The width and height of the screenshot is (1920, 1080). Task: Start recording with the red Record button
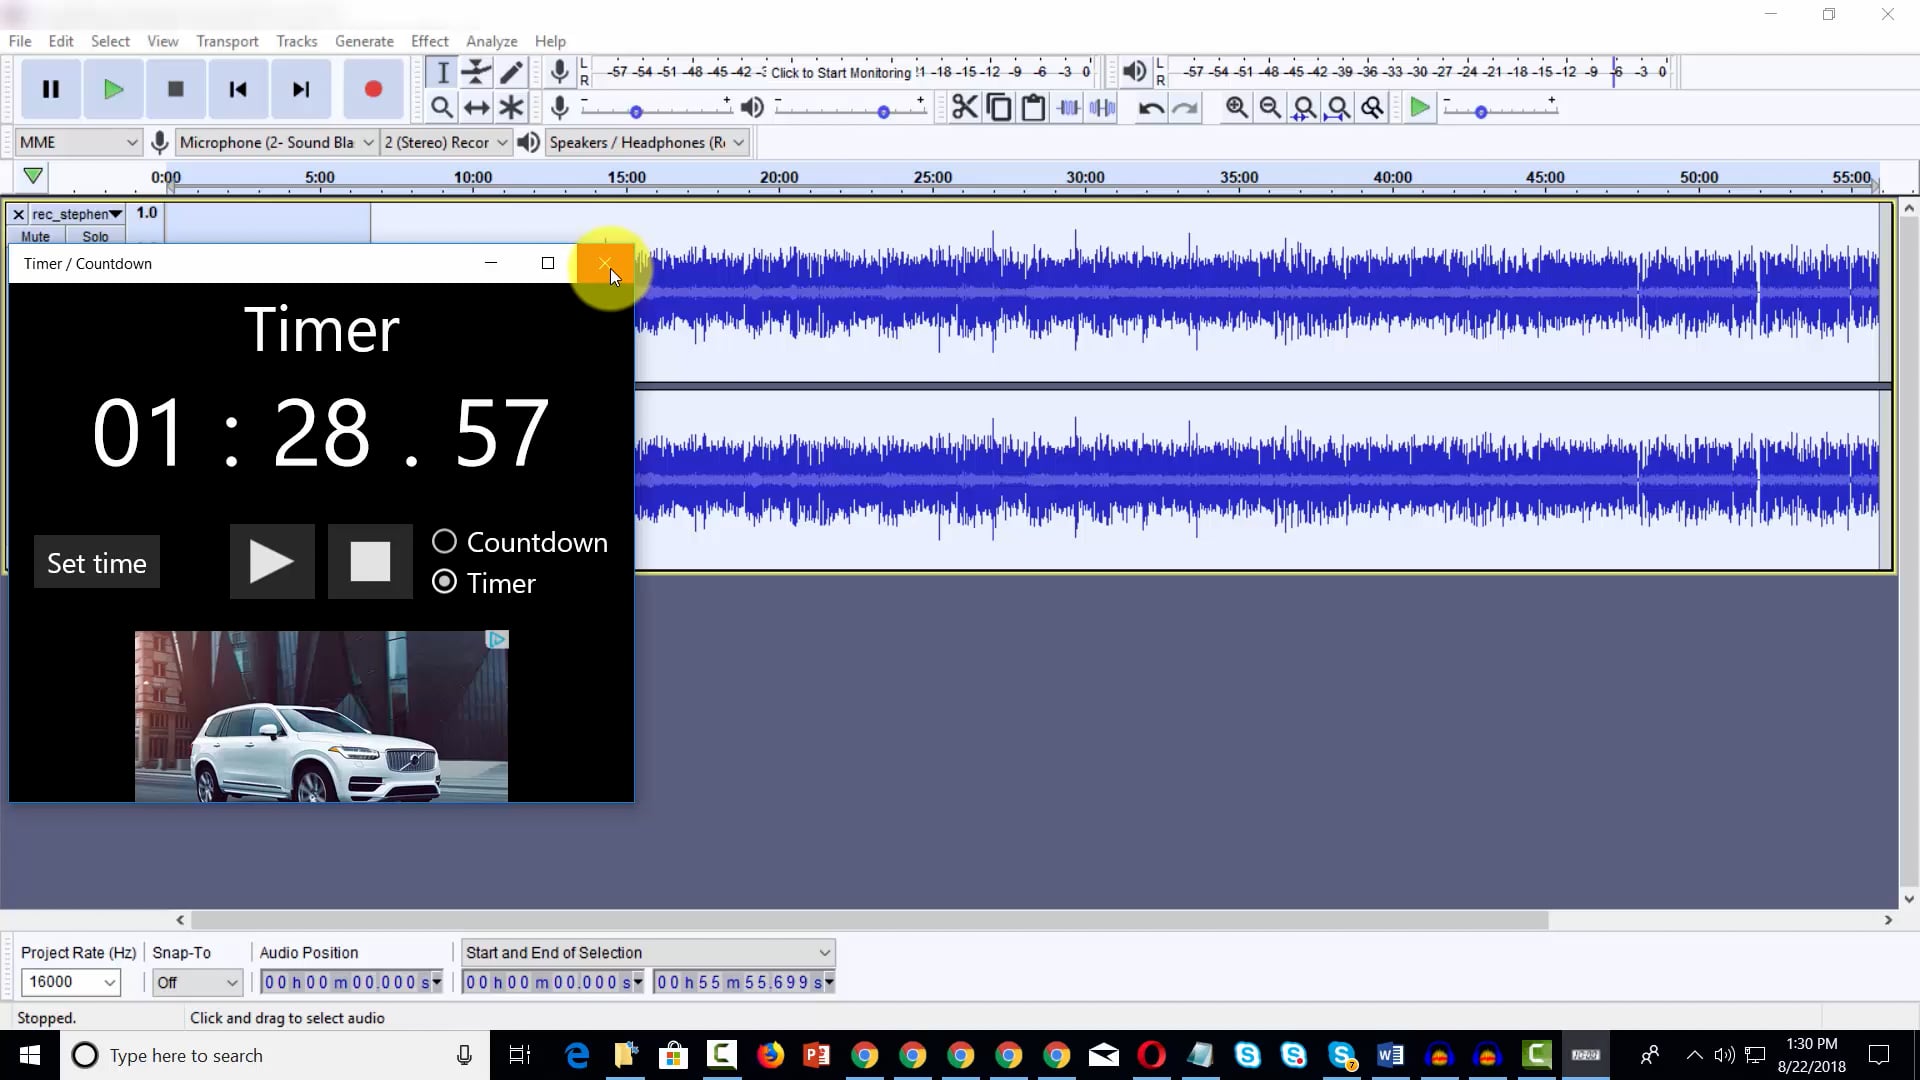[372, 89]
